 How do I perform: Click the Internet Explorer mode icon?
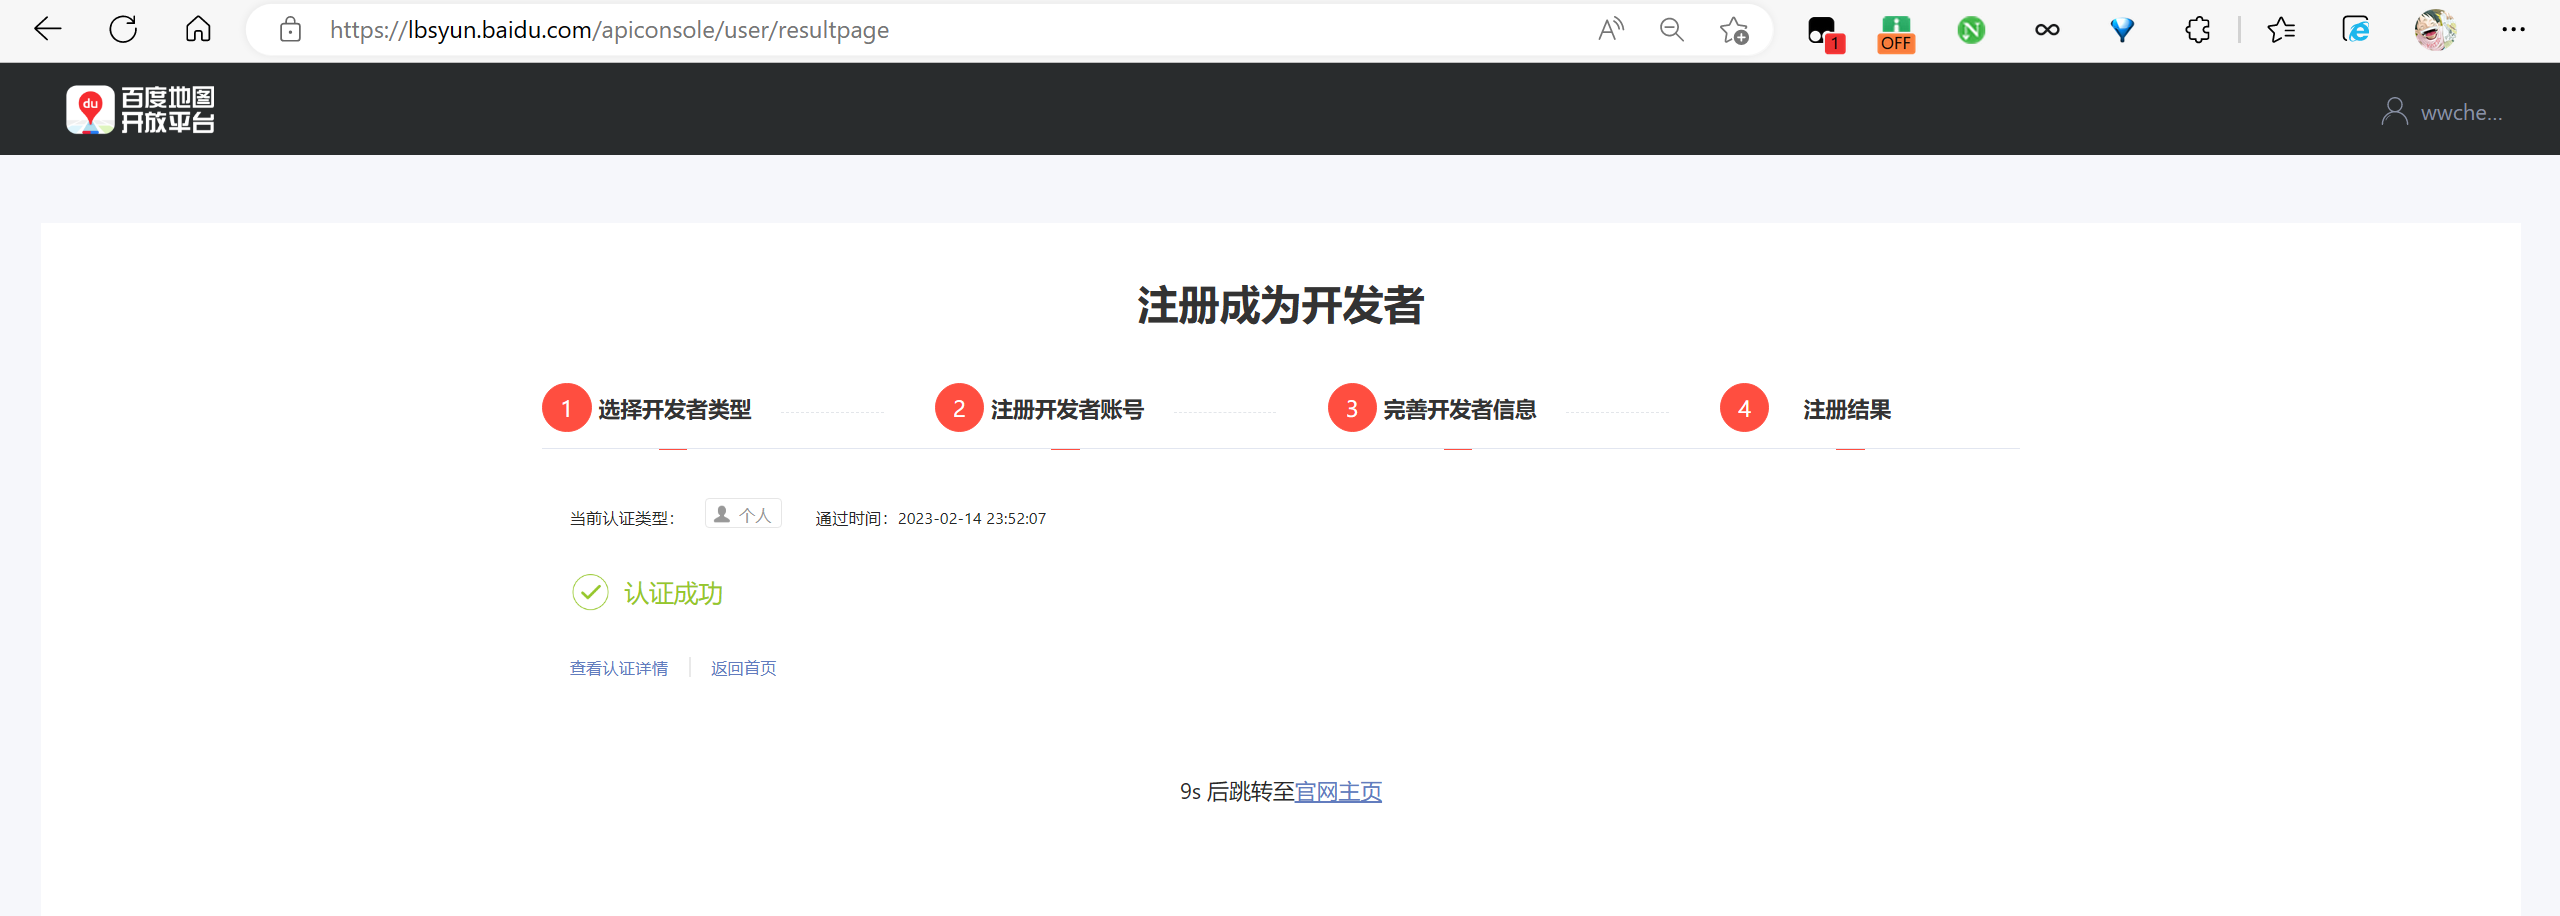[x=2357, y=30]
